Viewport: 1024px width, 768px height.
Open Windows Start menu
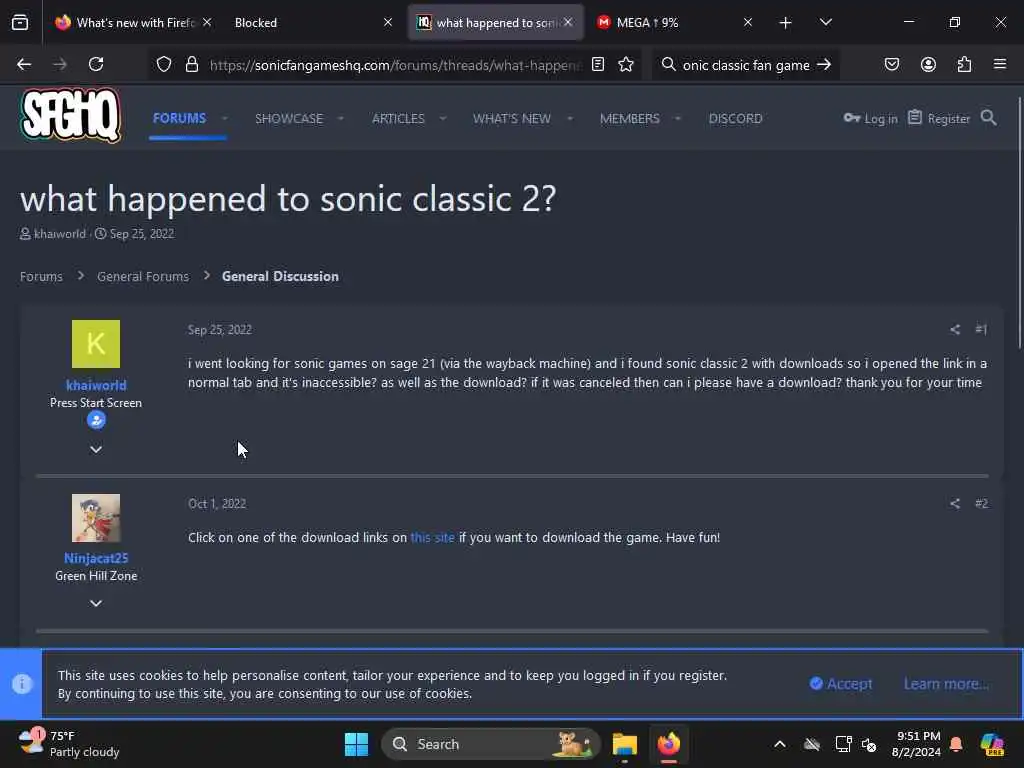coord(357,744)
